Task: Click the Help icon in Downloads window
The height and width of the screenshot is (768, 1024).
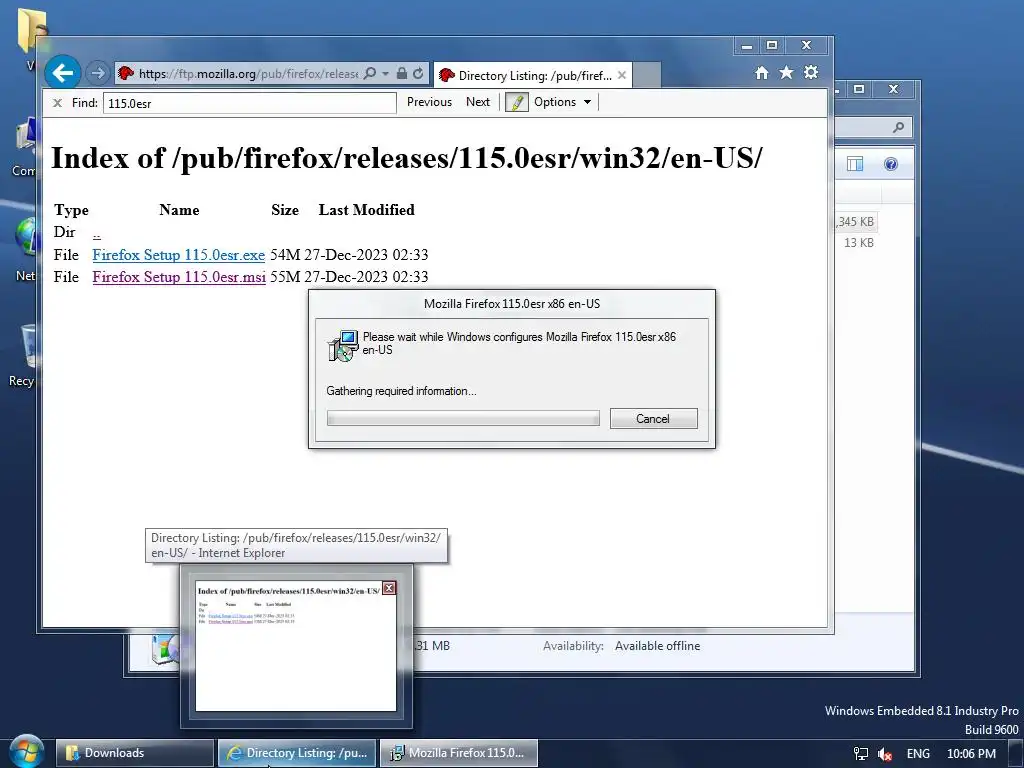Action: pos(891,164)
